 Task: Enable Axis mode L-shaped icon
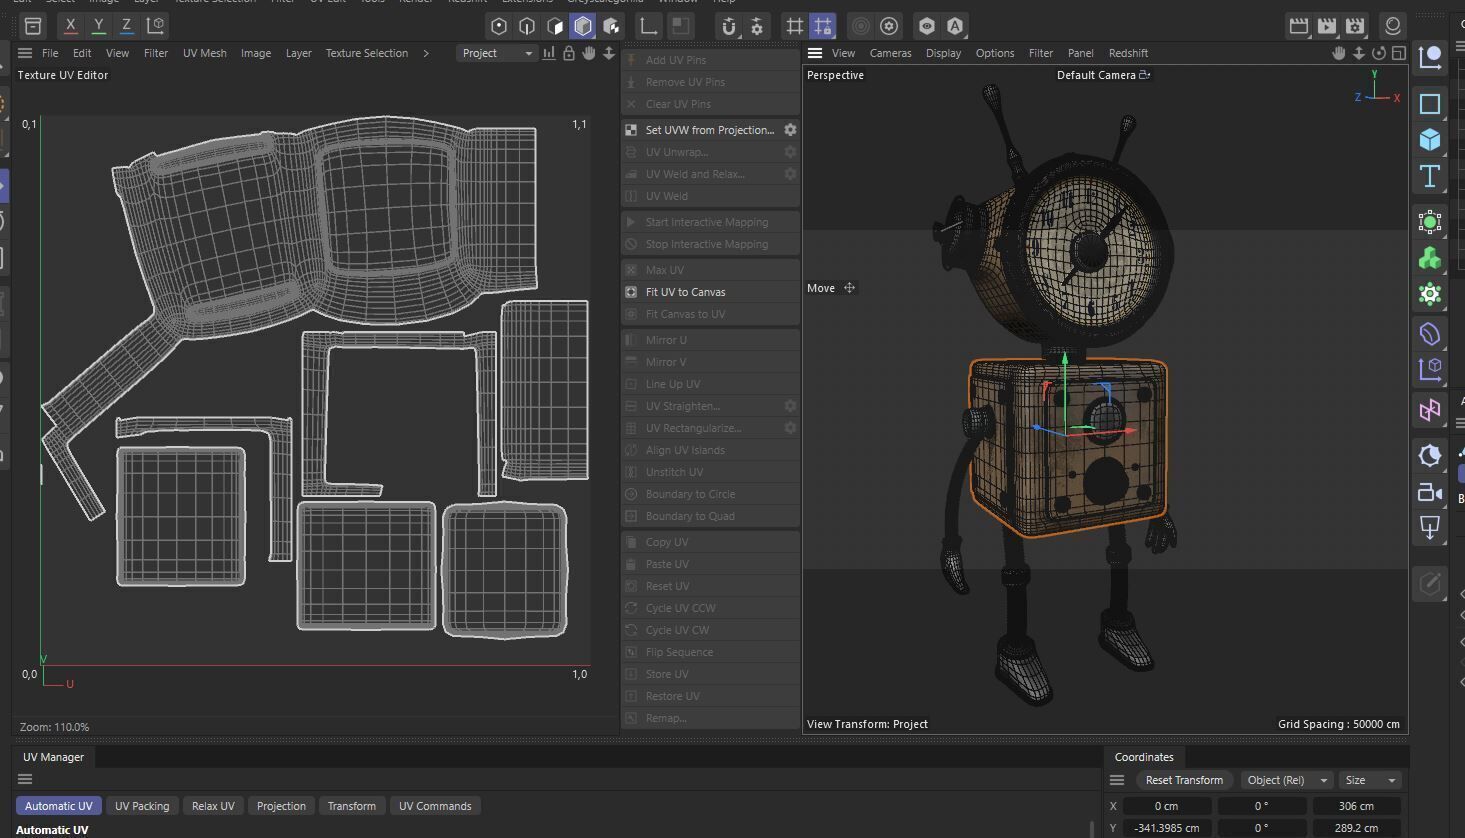(649, 26)
